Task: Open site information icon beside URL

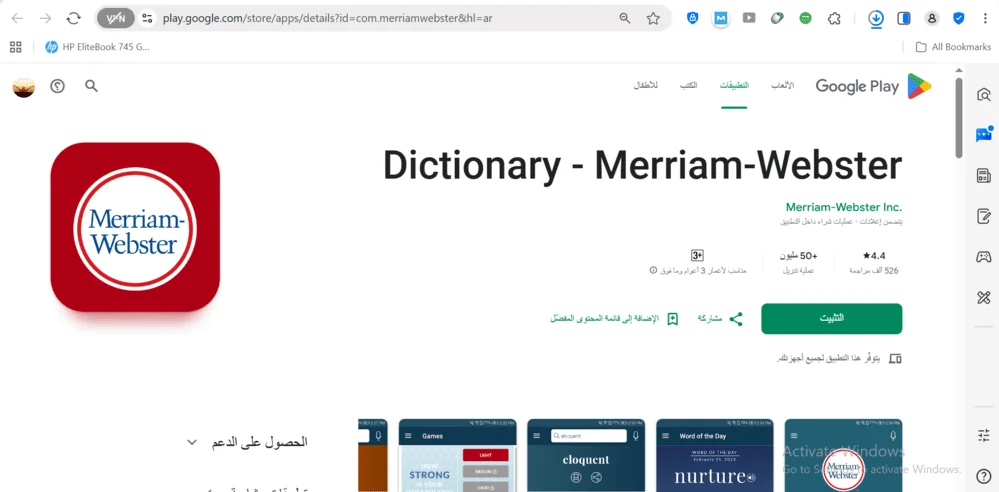Action: (147, 18)
